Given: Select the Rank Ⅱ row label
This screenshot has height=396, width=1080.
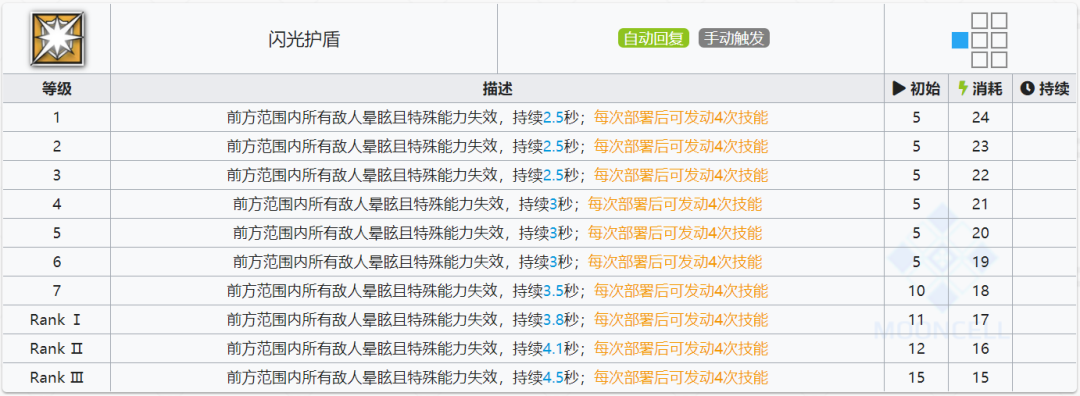Looking at the screenshot, I should (x=56, y=349).
